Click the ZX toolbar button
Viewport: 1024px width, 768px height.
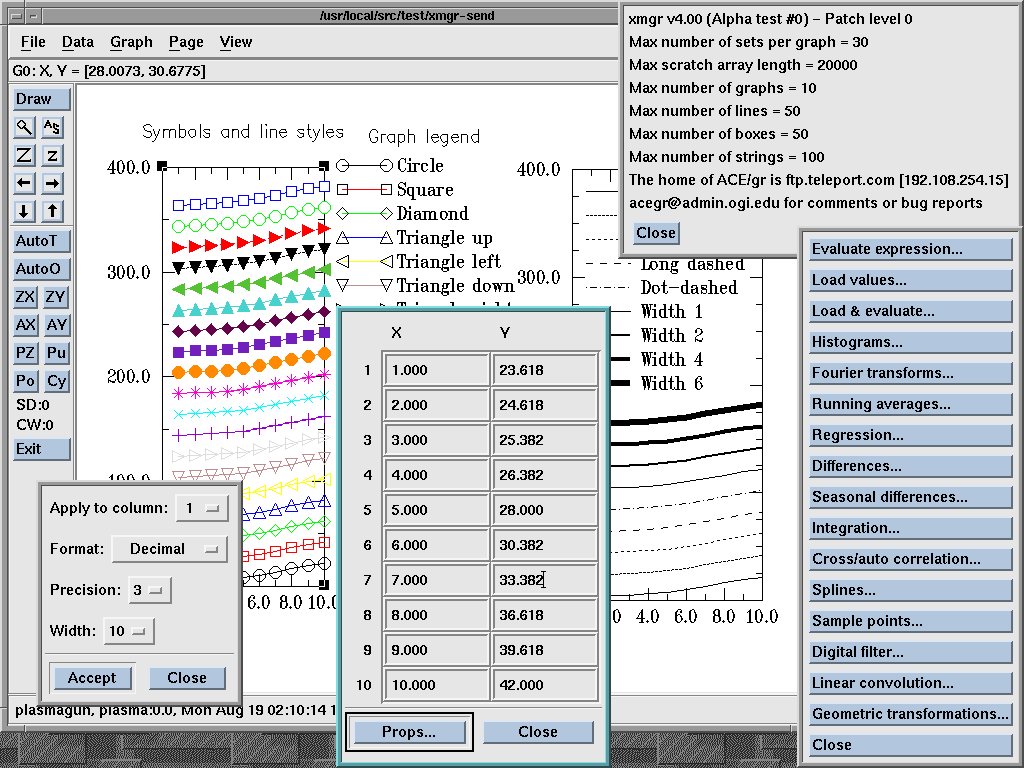pos(24,297)
